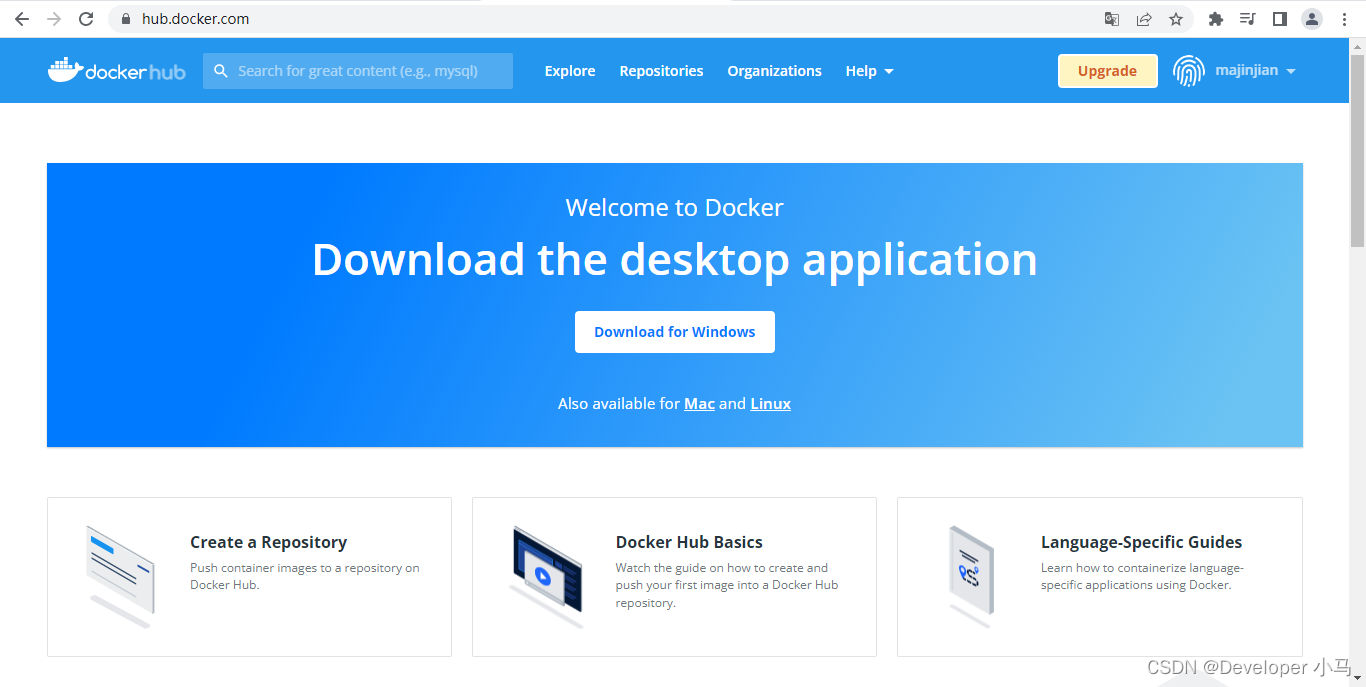Open the Repositories nav item
The height and width of the screenshot is (687, 1366).
661,71
